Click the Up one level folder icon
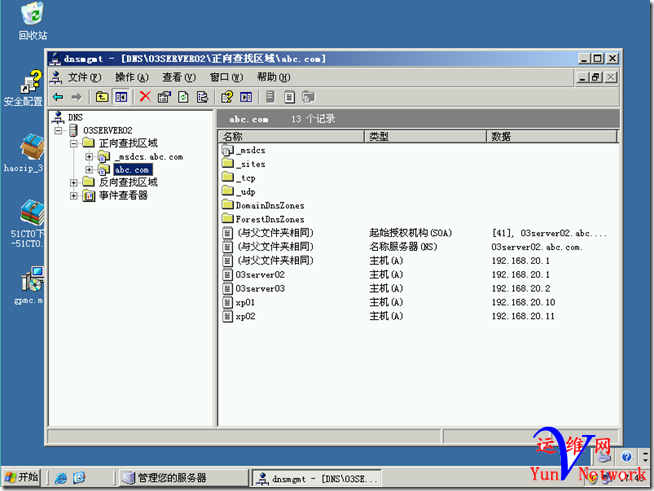Viewport: 654px width, 491px height. (102, 97)
